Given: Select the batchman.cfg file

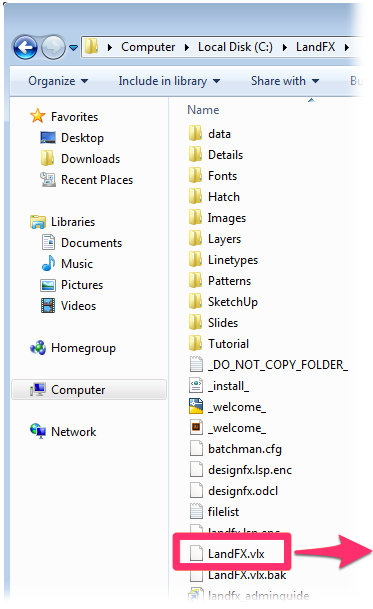Looking at the screenshot, I should [x=245, y=449].
